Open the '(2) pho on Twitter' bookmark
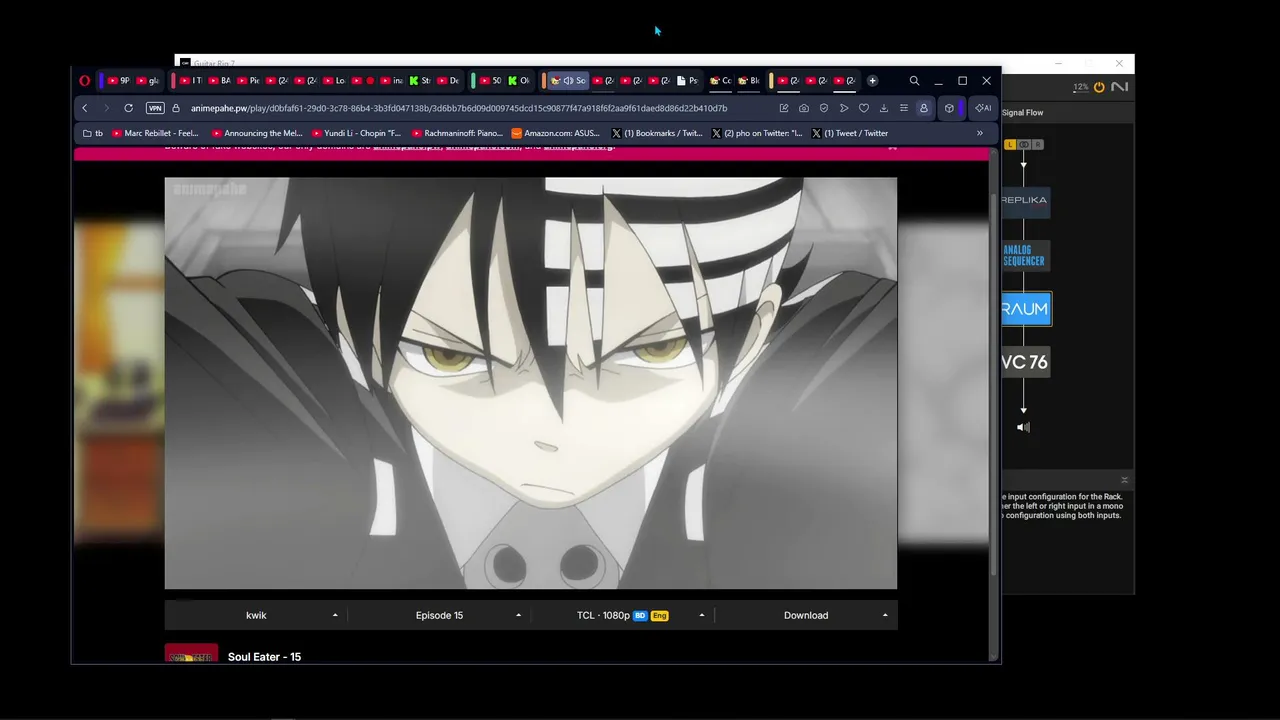 tap(756, 133)
